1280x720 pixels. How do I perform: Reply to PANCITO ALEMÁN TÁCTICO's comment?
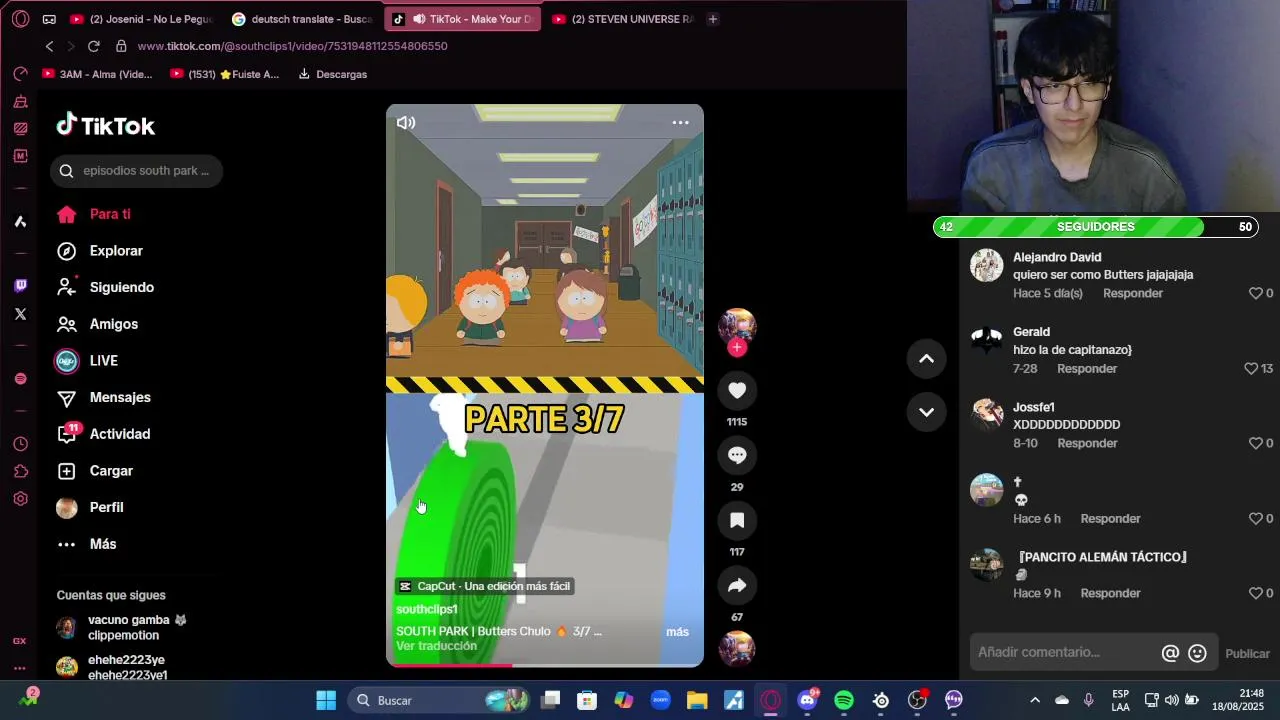click(x=1111, y=593)
